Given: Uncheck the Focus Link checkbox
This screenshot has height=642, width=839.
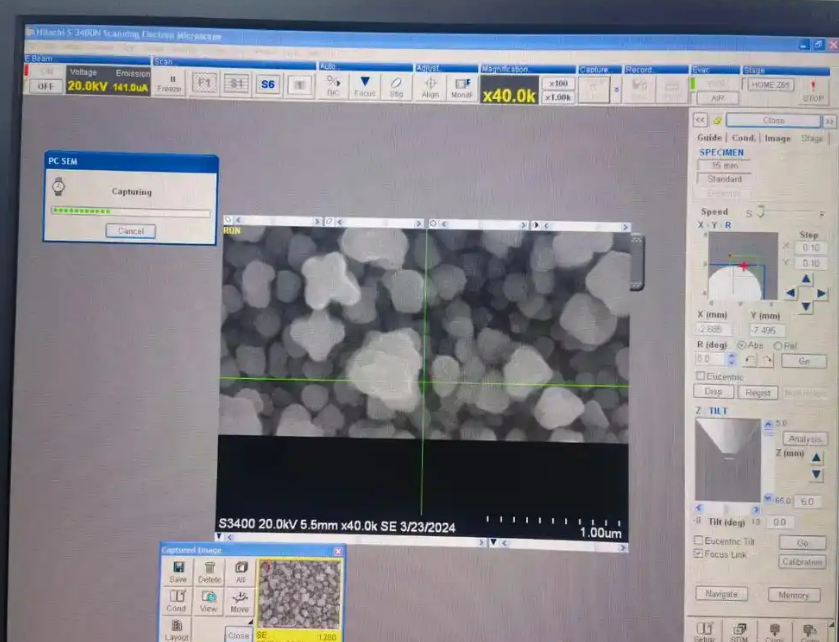Looking at the screenshot, I should click(x=699, y=553).
